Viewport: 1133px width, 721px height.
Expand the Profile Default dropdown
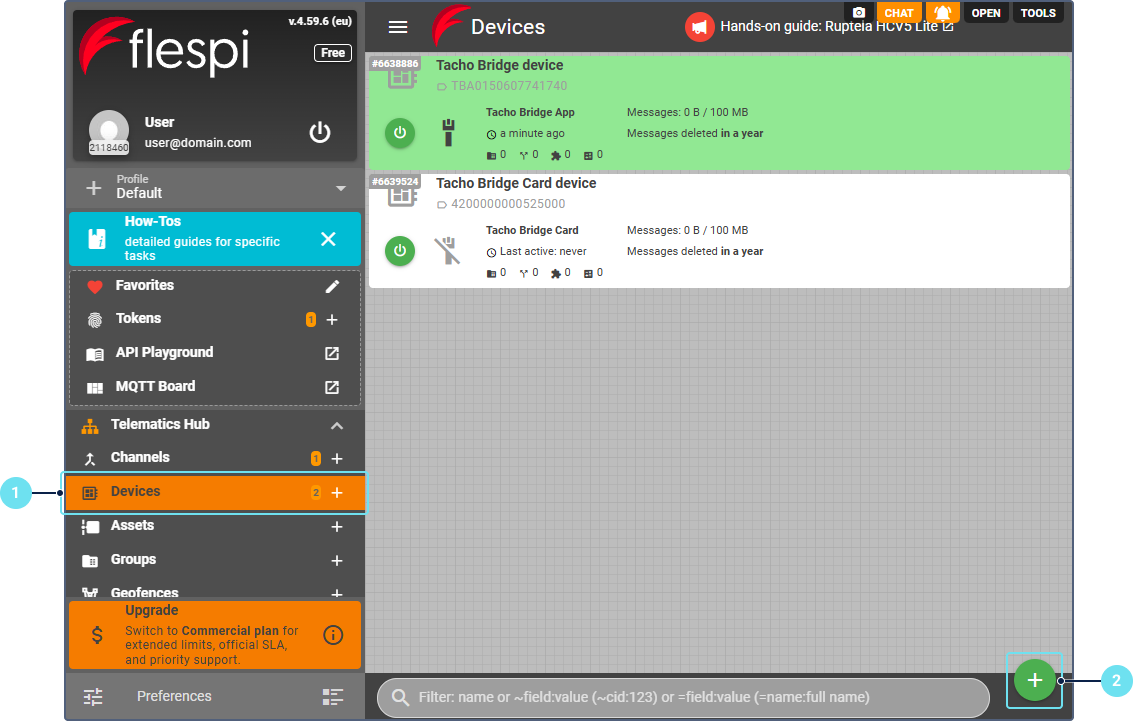340,188
